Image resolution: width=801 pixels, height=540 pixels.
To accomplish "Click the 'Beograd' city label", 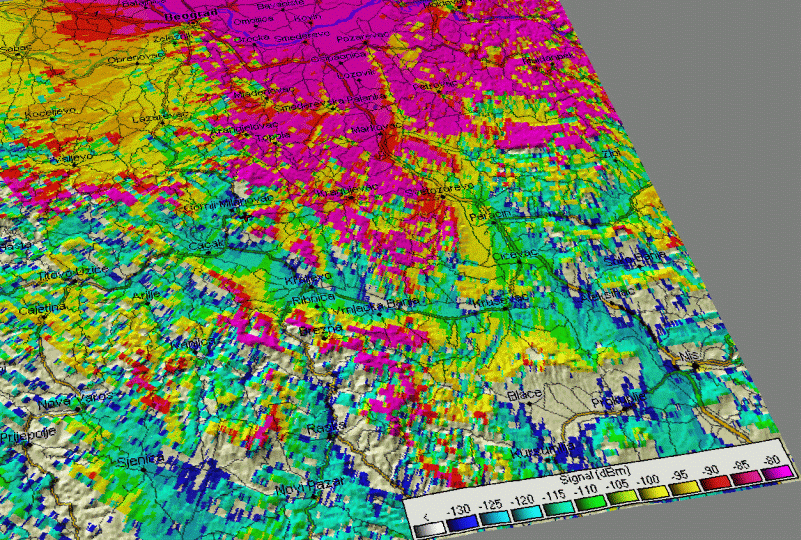I will (x=191, y=15).
